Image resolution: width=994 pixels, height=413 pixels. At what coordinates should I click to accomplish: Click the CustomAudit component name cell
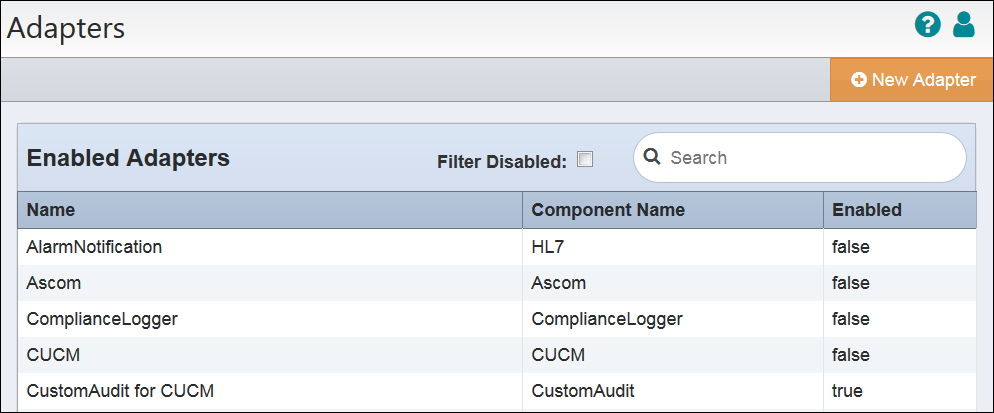click(x=583, y=391)
